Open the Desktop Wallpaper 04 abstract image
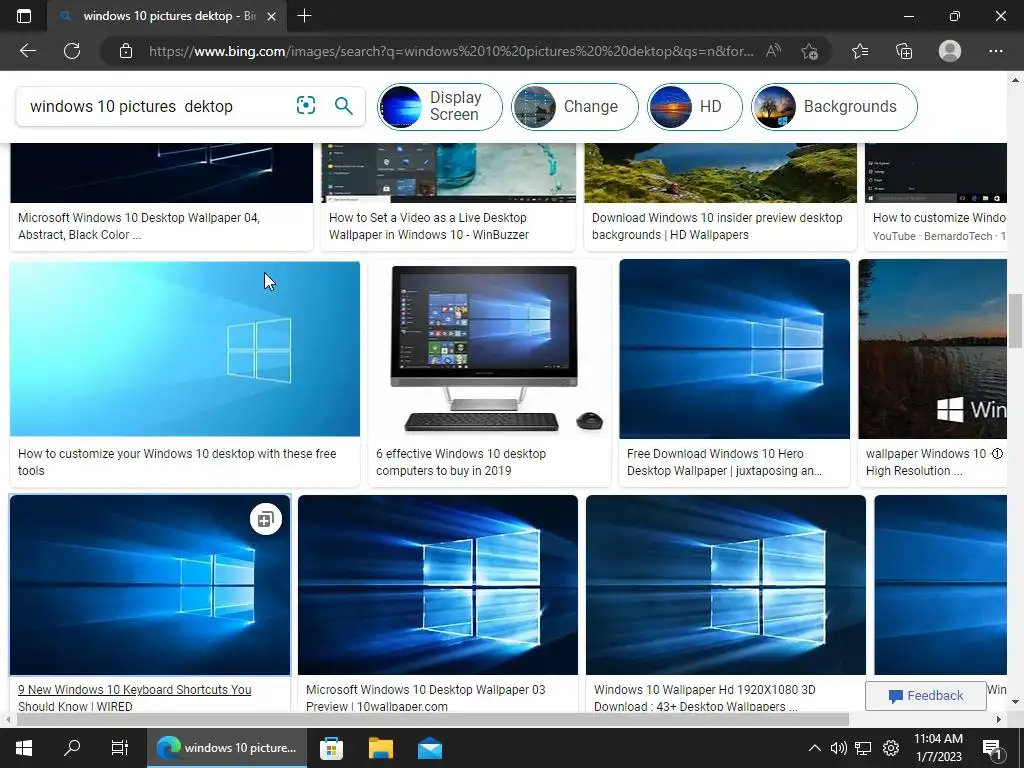The width and height of the screenshot is (1024, 768). (161, 173)
